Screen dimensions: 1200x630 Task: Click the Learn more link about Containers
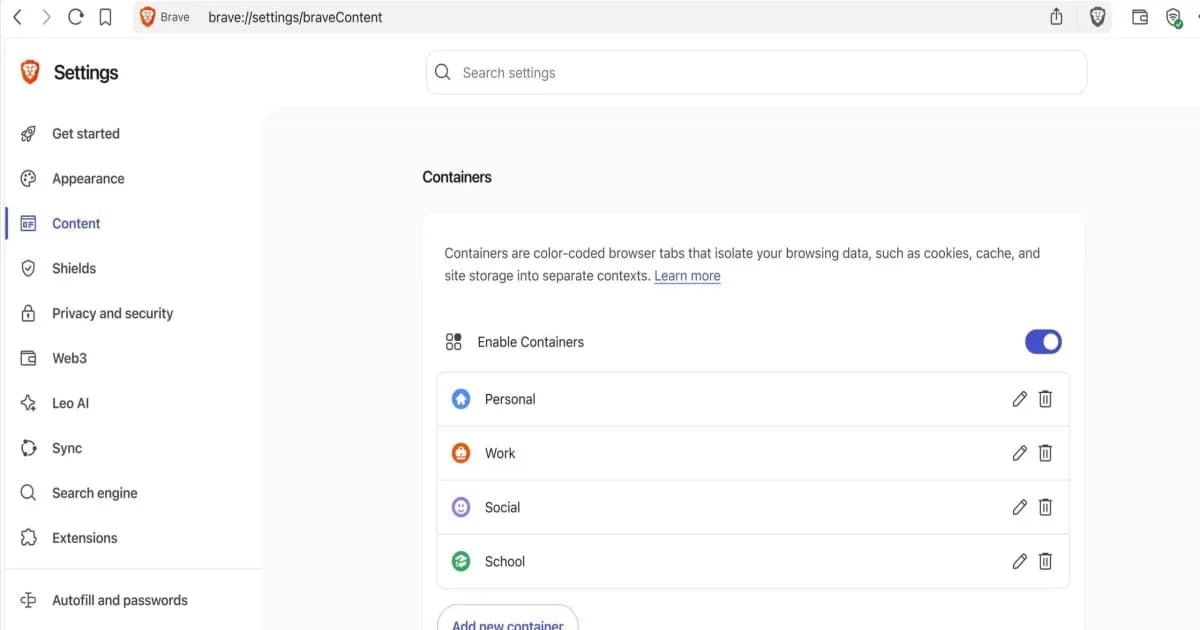tap(687, 276)
